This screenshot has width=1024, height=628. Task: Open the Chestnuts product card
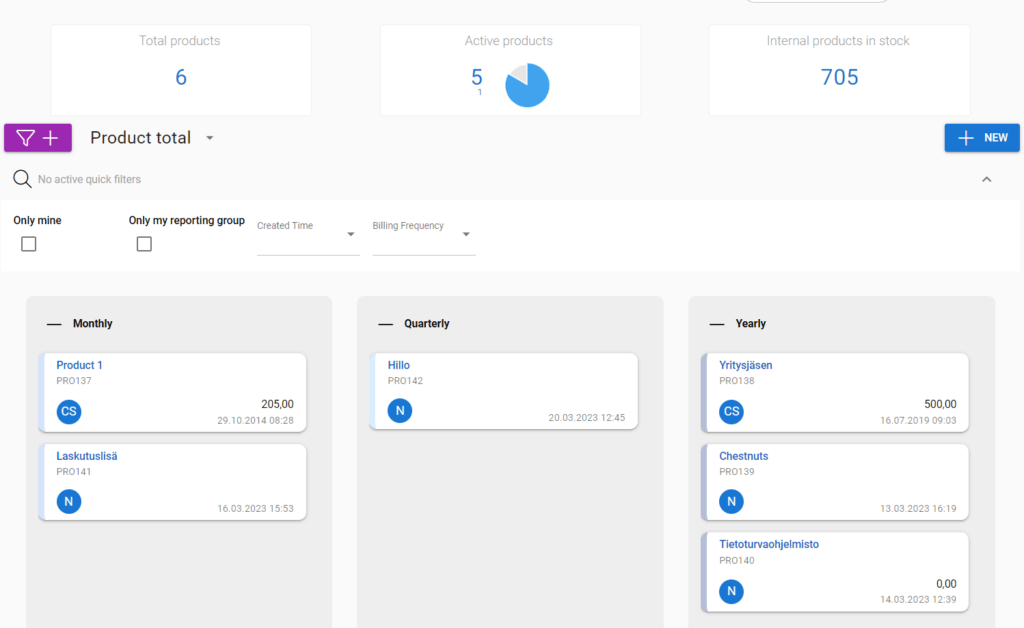pyautogui.click(x=744, y=455)
